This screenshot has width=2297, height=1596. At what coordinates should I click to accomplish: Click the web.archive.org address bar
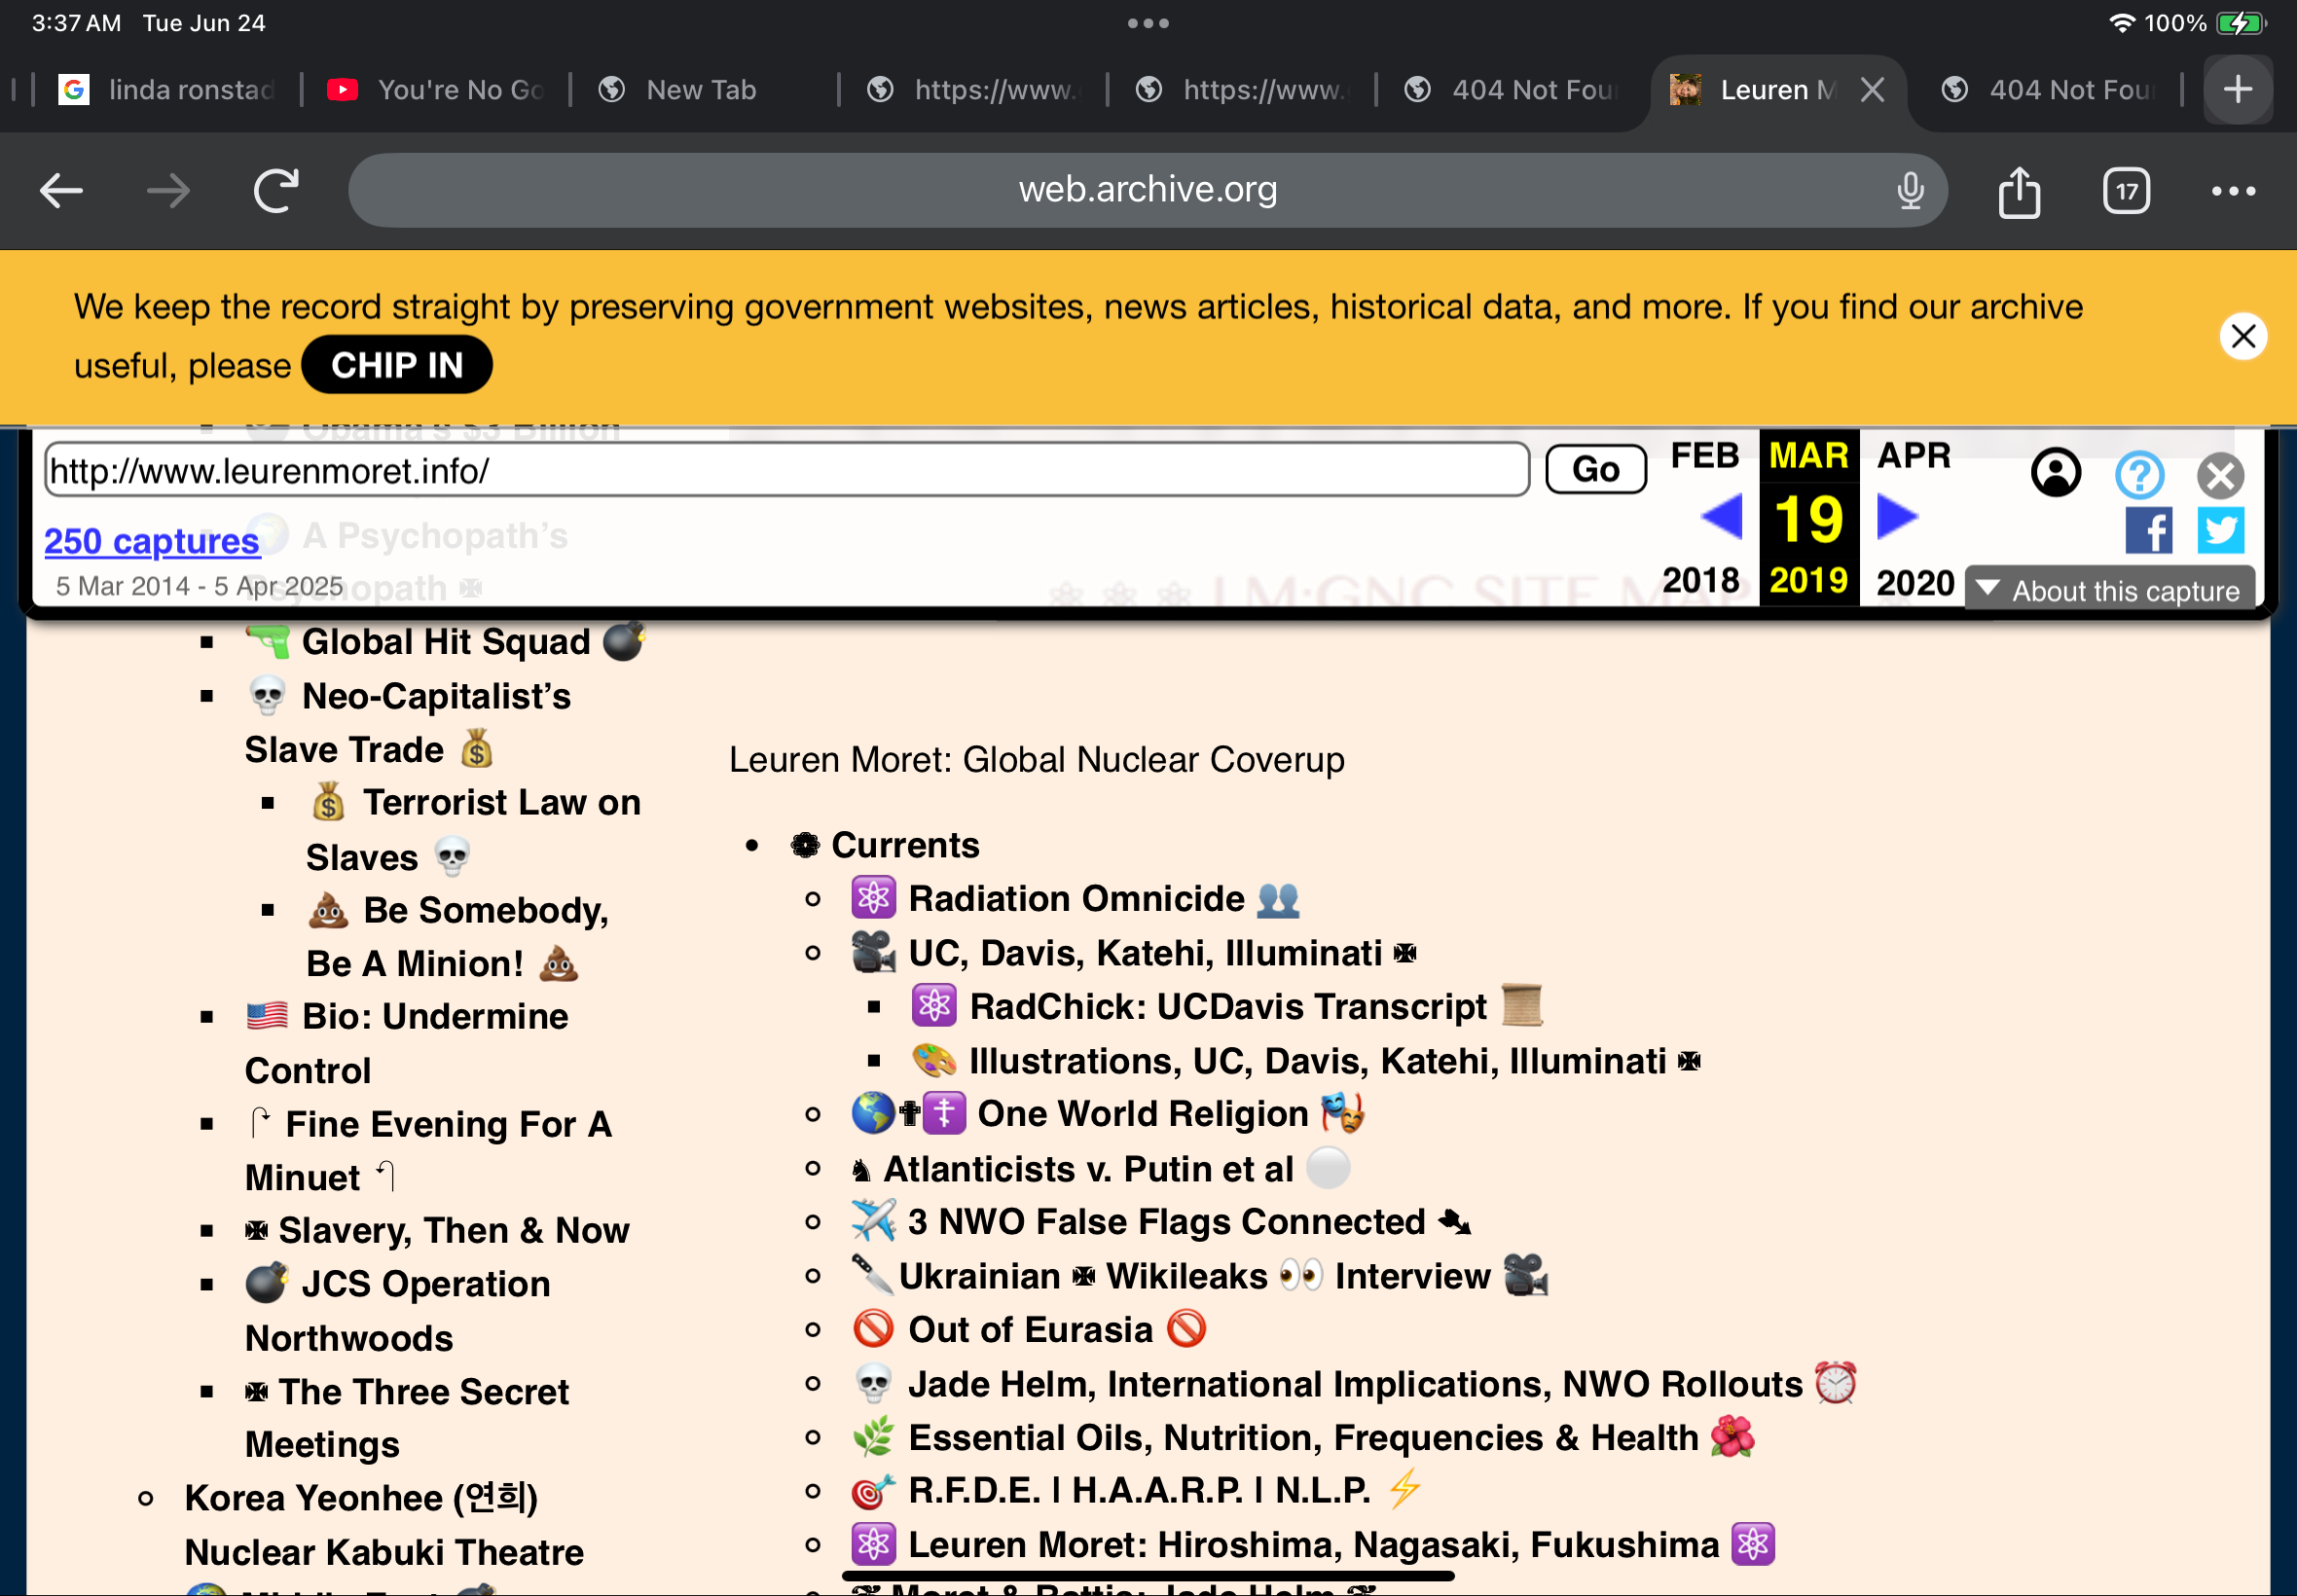[1147, 190]
